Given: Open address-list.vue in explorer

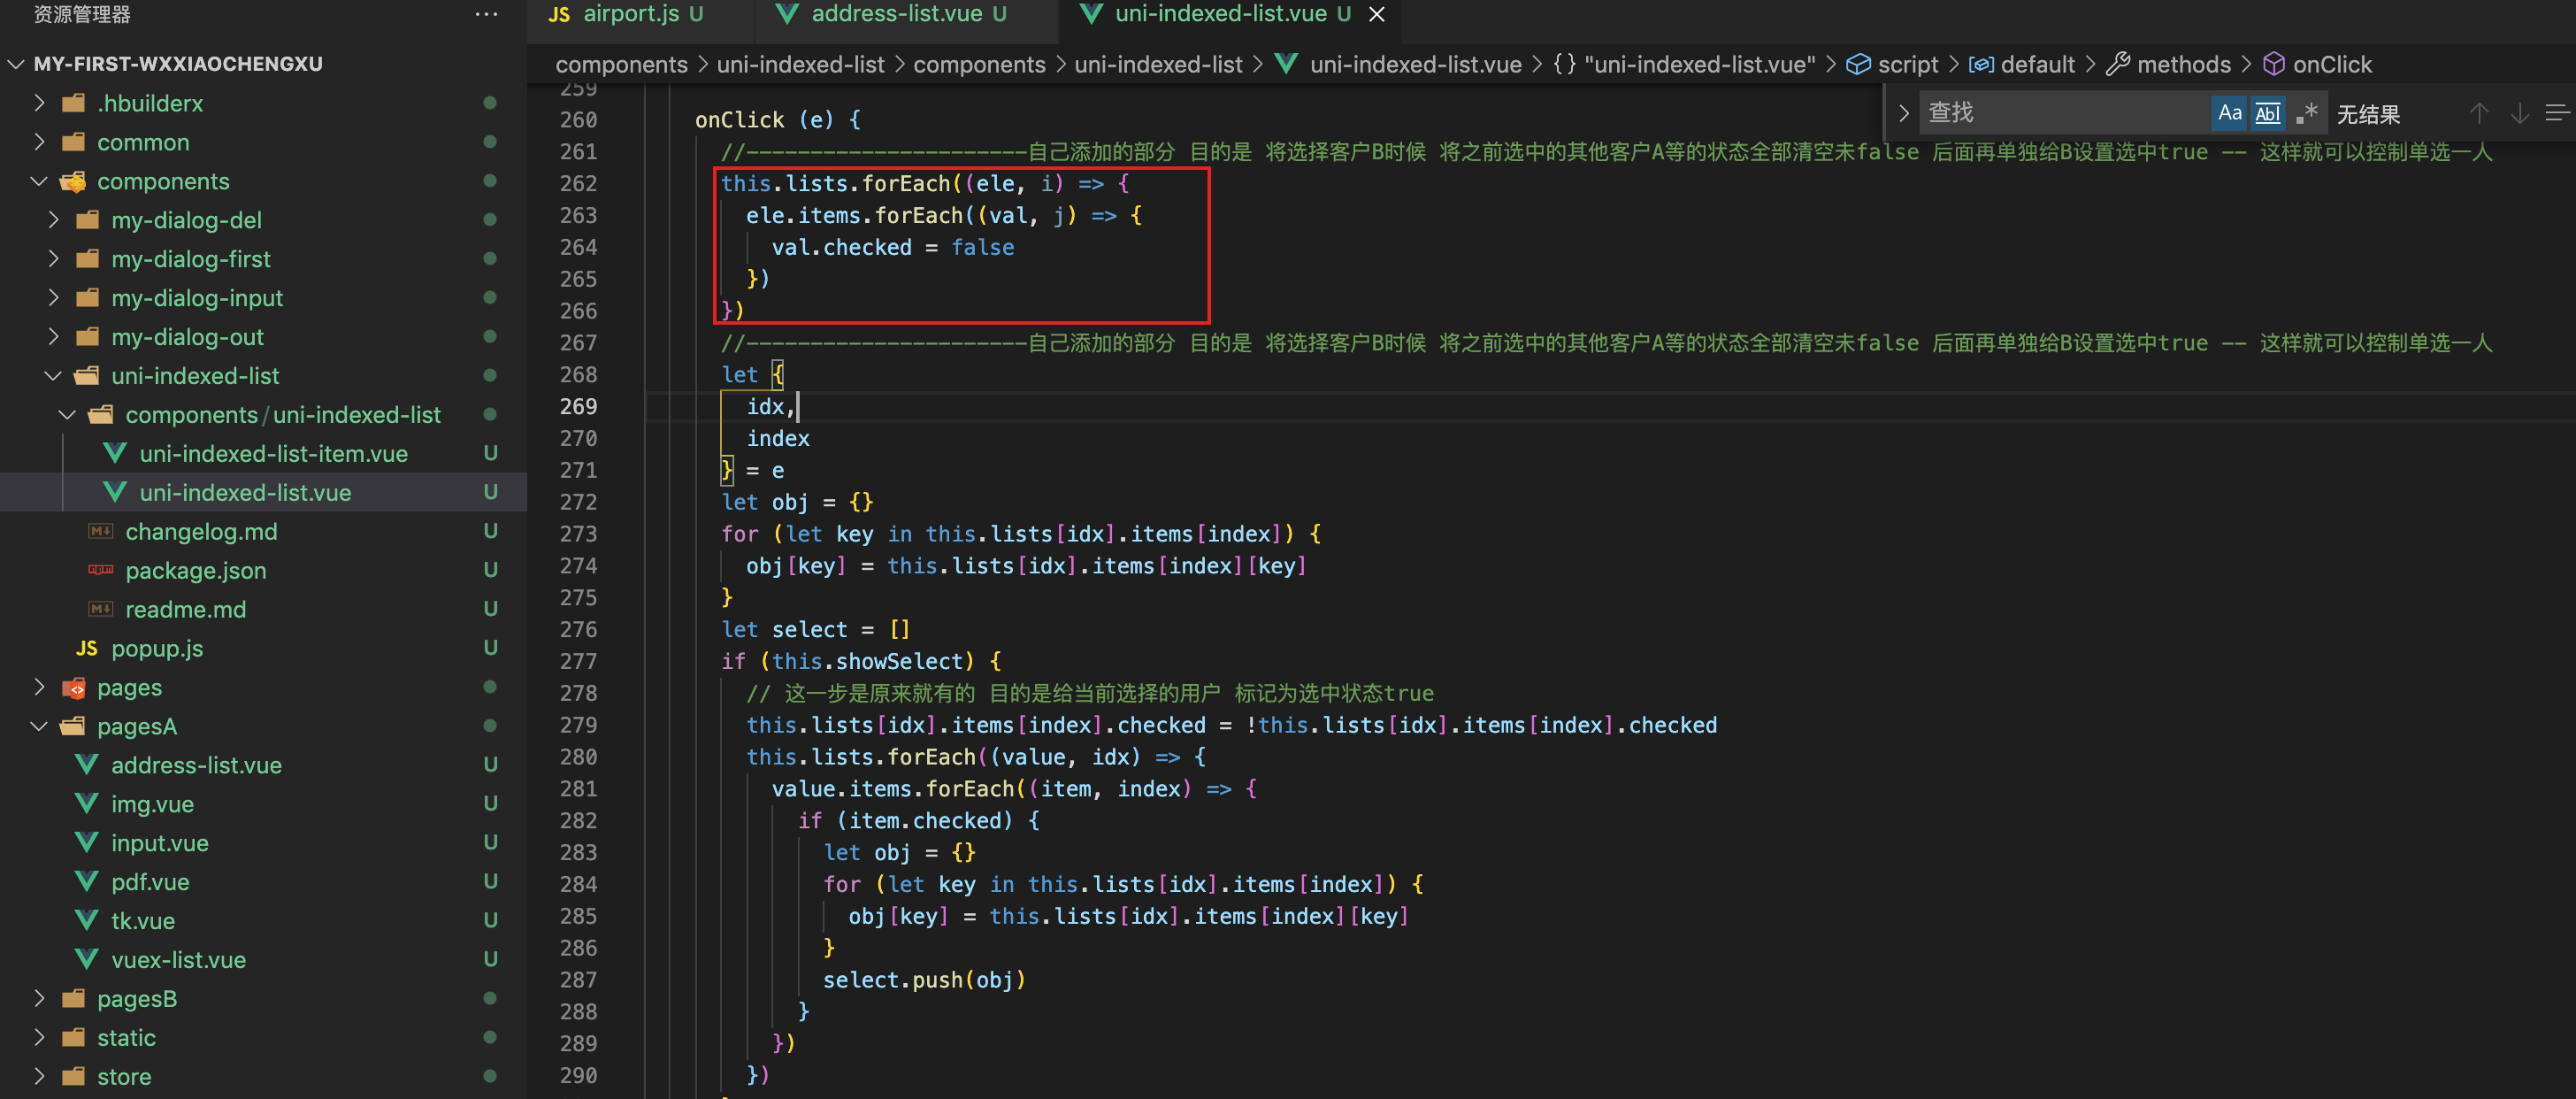Looking at the screenshot, I should point(196,766).
